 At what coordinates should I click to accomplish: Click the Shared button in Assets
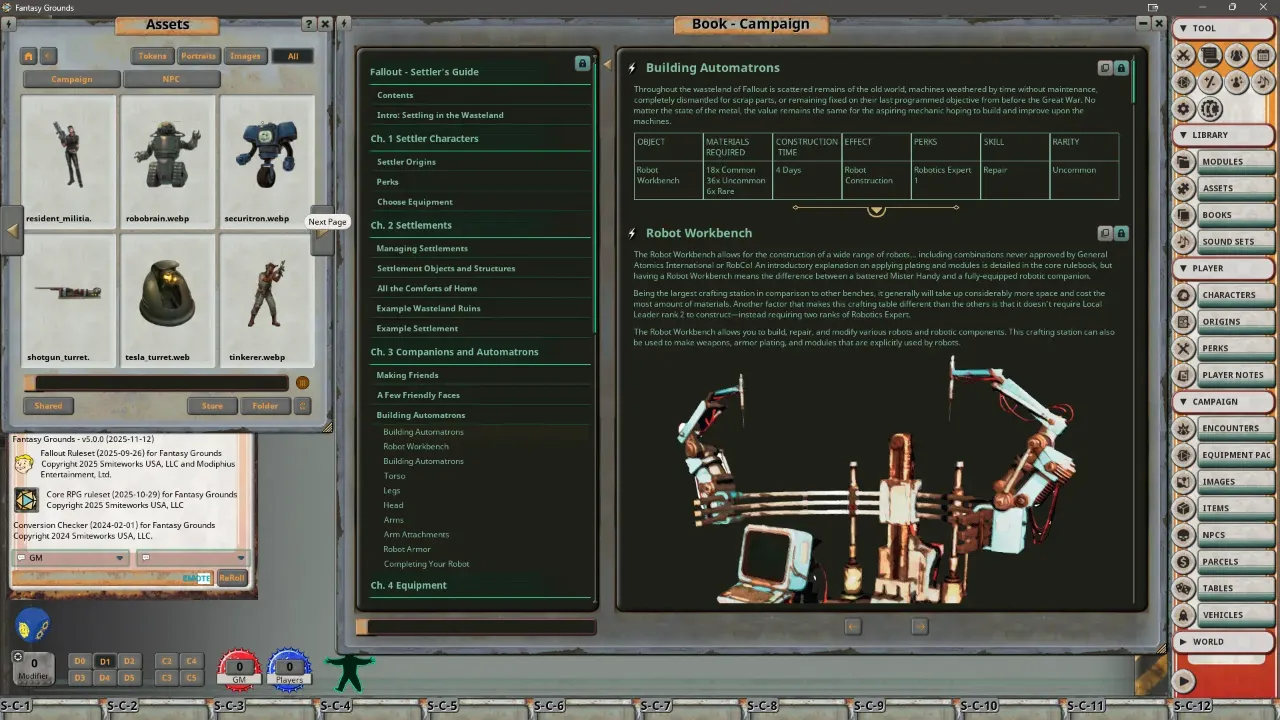pos(48,406)
